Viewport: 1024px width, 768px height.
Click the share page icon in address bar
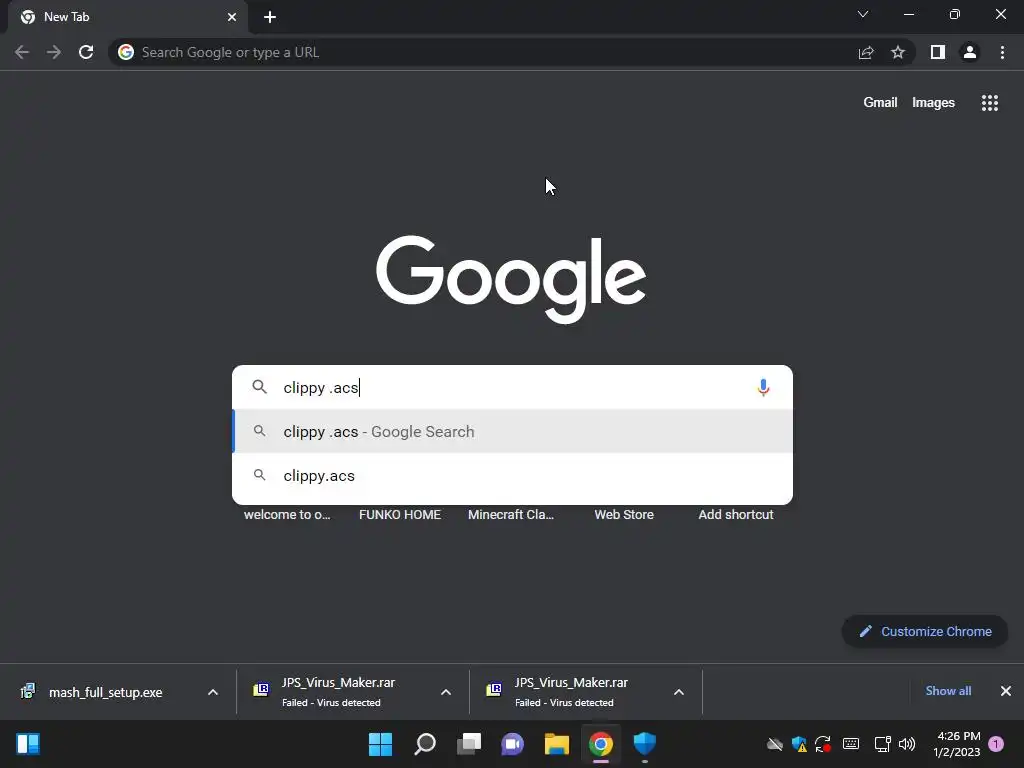pos(866,52)
